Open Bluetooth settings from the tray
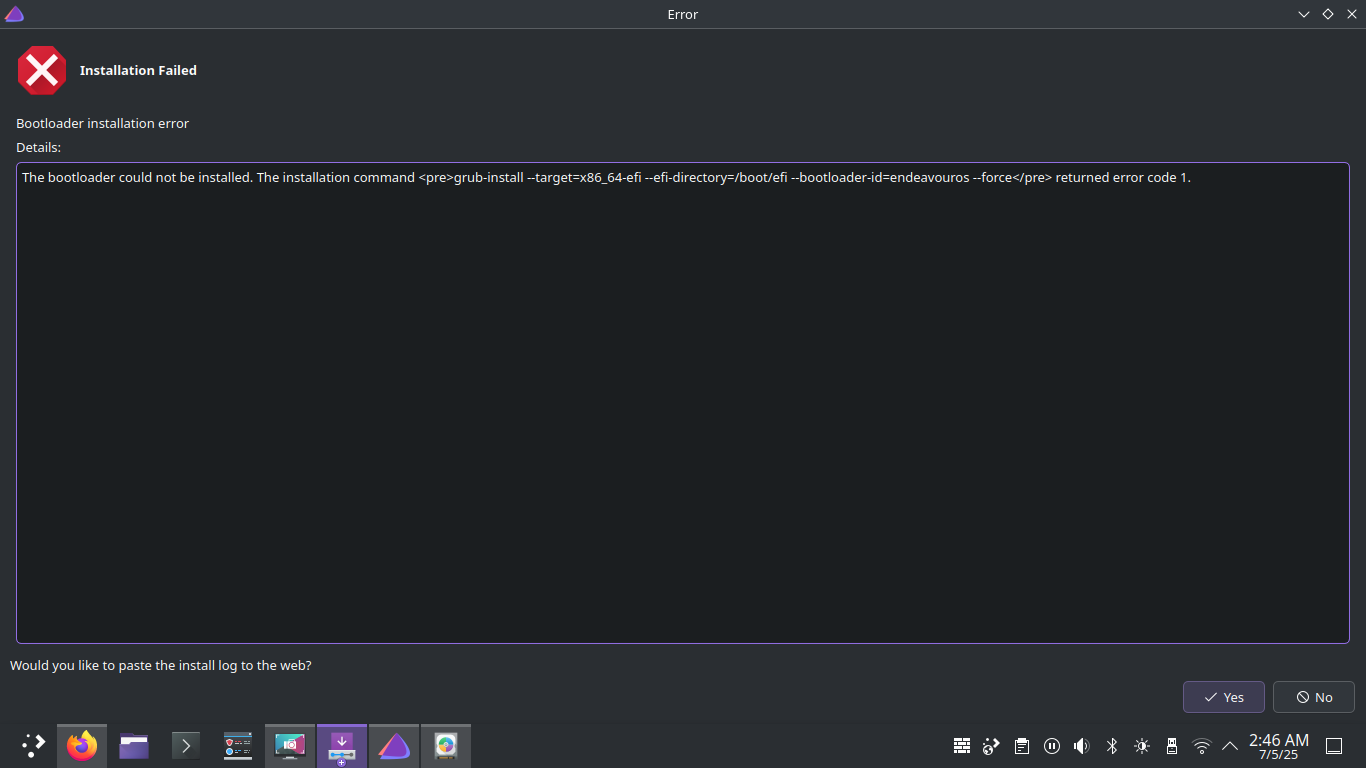Image resolution: width=1366 pixels, height=768 pixels. coord(1111,746)
